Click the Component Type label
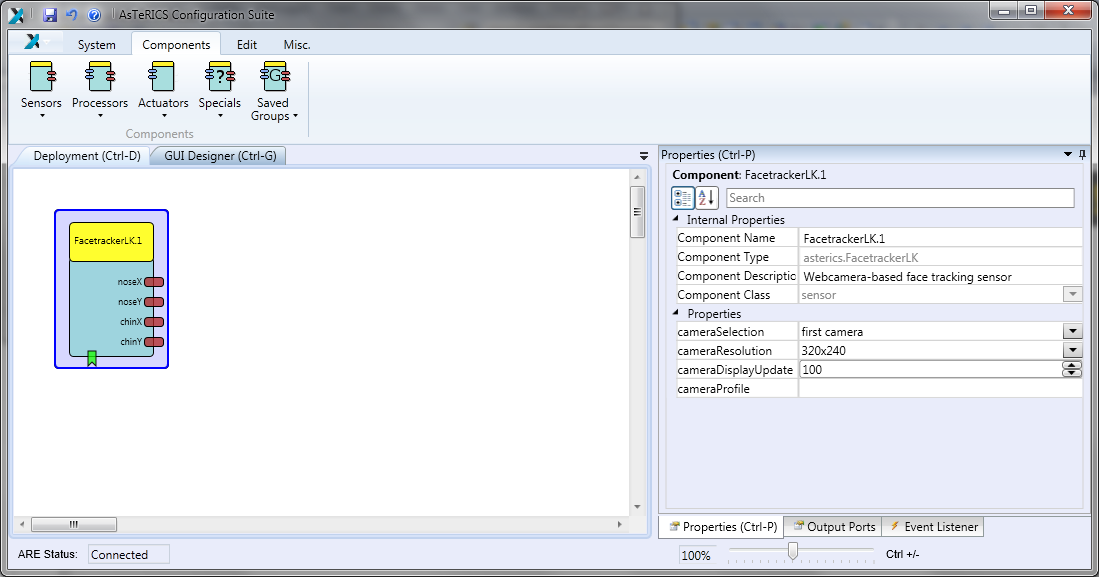 (x=723, y=257)
